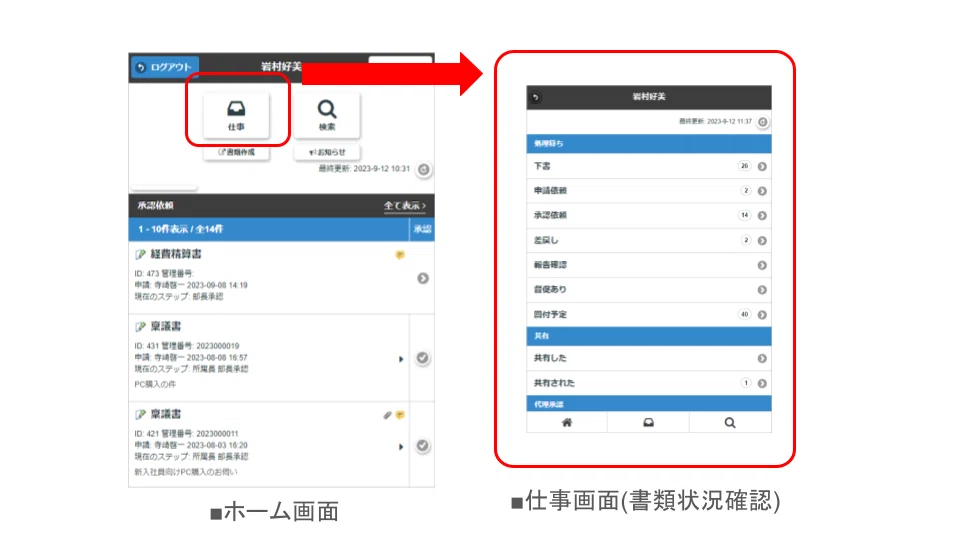Expand details arrow on 稟議書 ID 421
The height and width of the screenshot is (540, 960).
click(401, 447)
